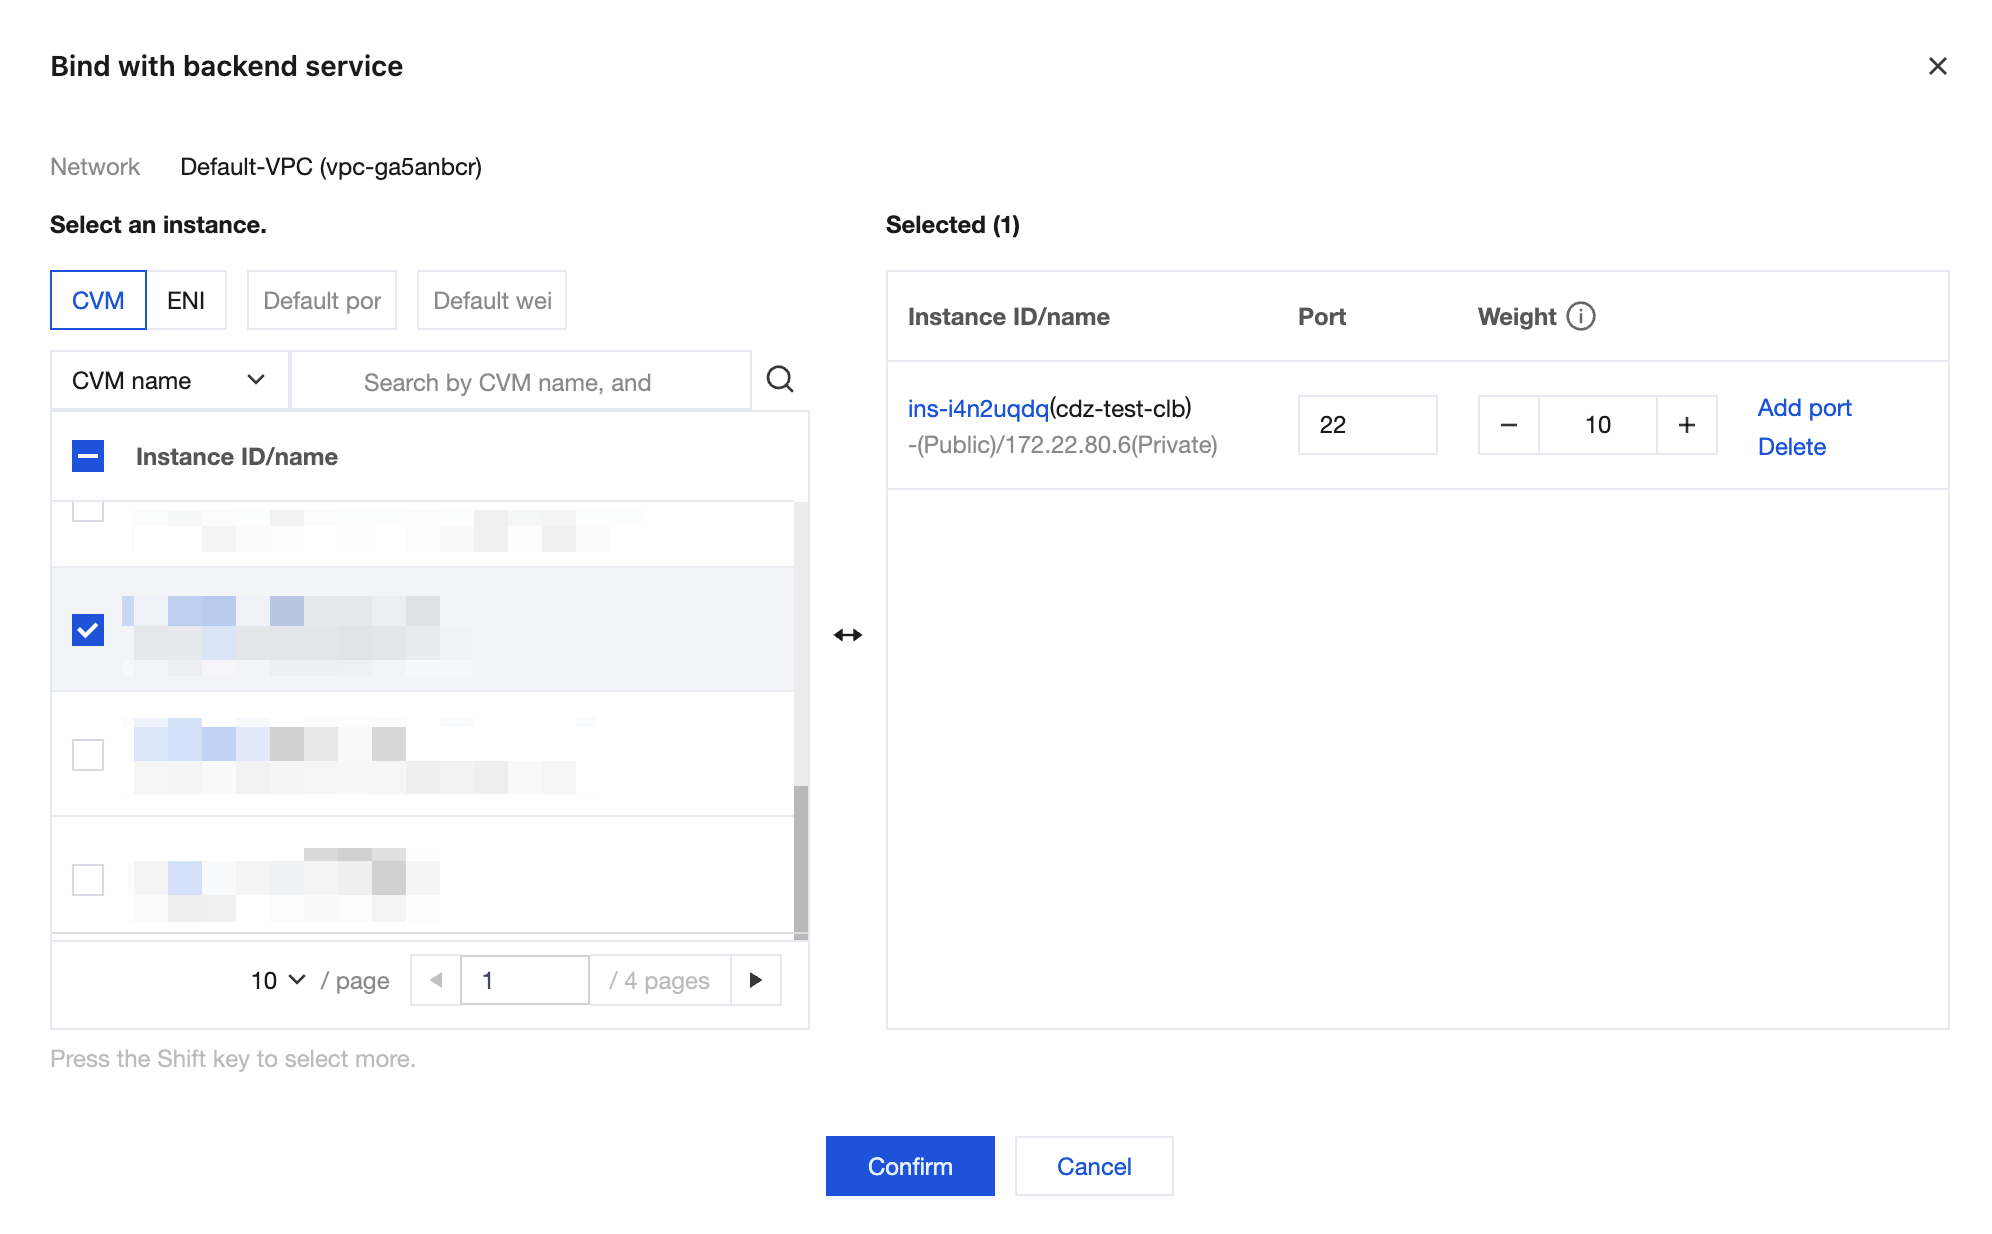Click the instance list vertical scrollbar
Screen dimensions: 1992x1234
pyautogui.click(x=800, y=860)
